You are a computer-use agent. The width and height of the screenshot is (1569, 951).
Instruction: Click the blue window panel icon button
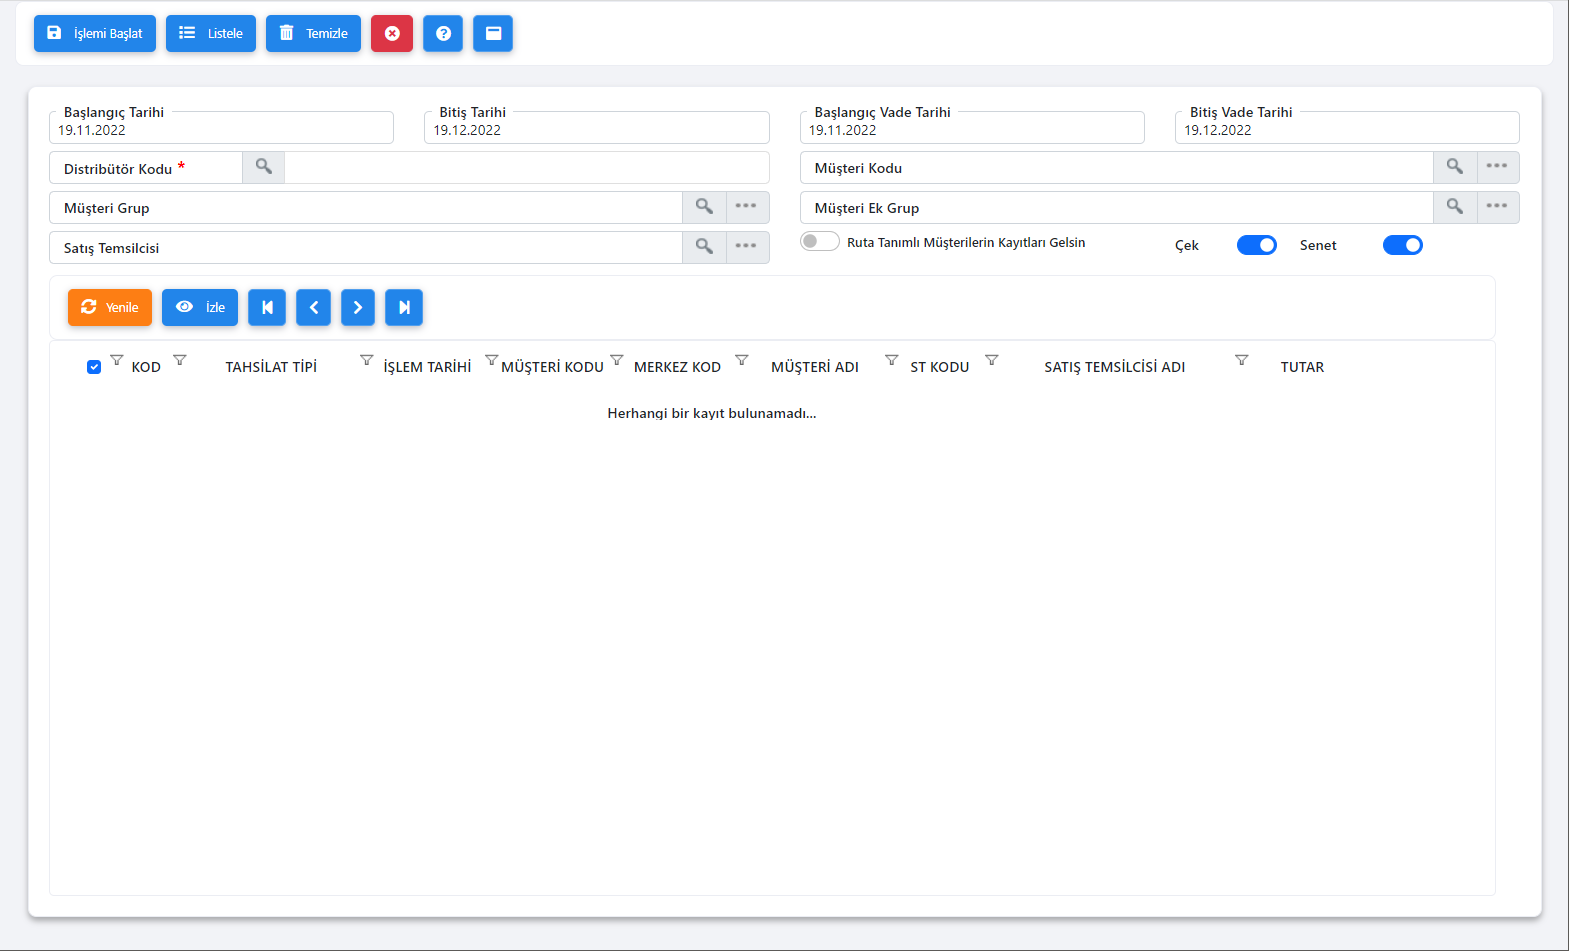click(493, 34)
